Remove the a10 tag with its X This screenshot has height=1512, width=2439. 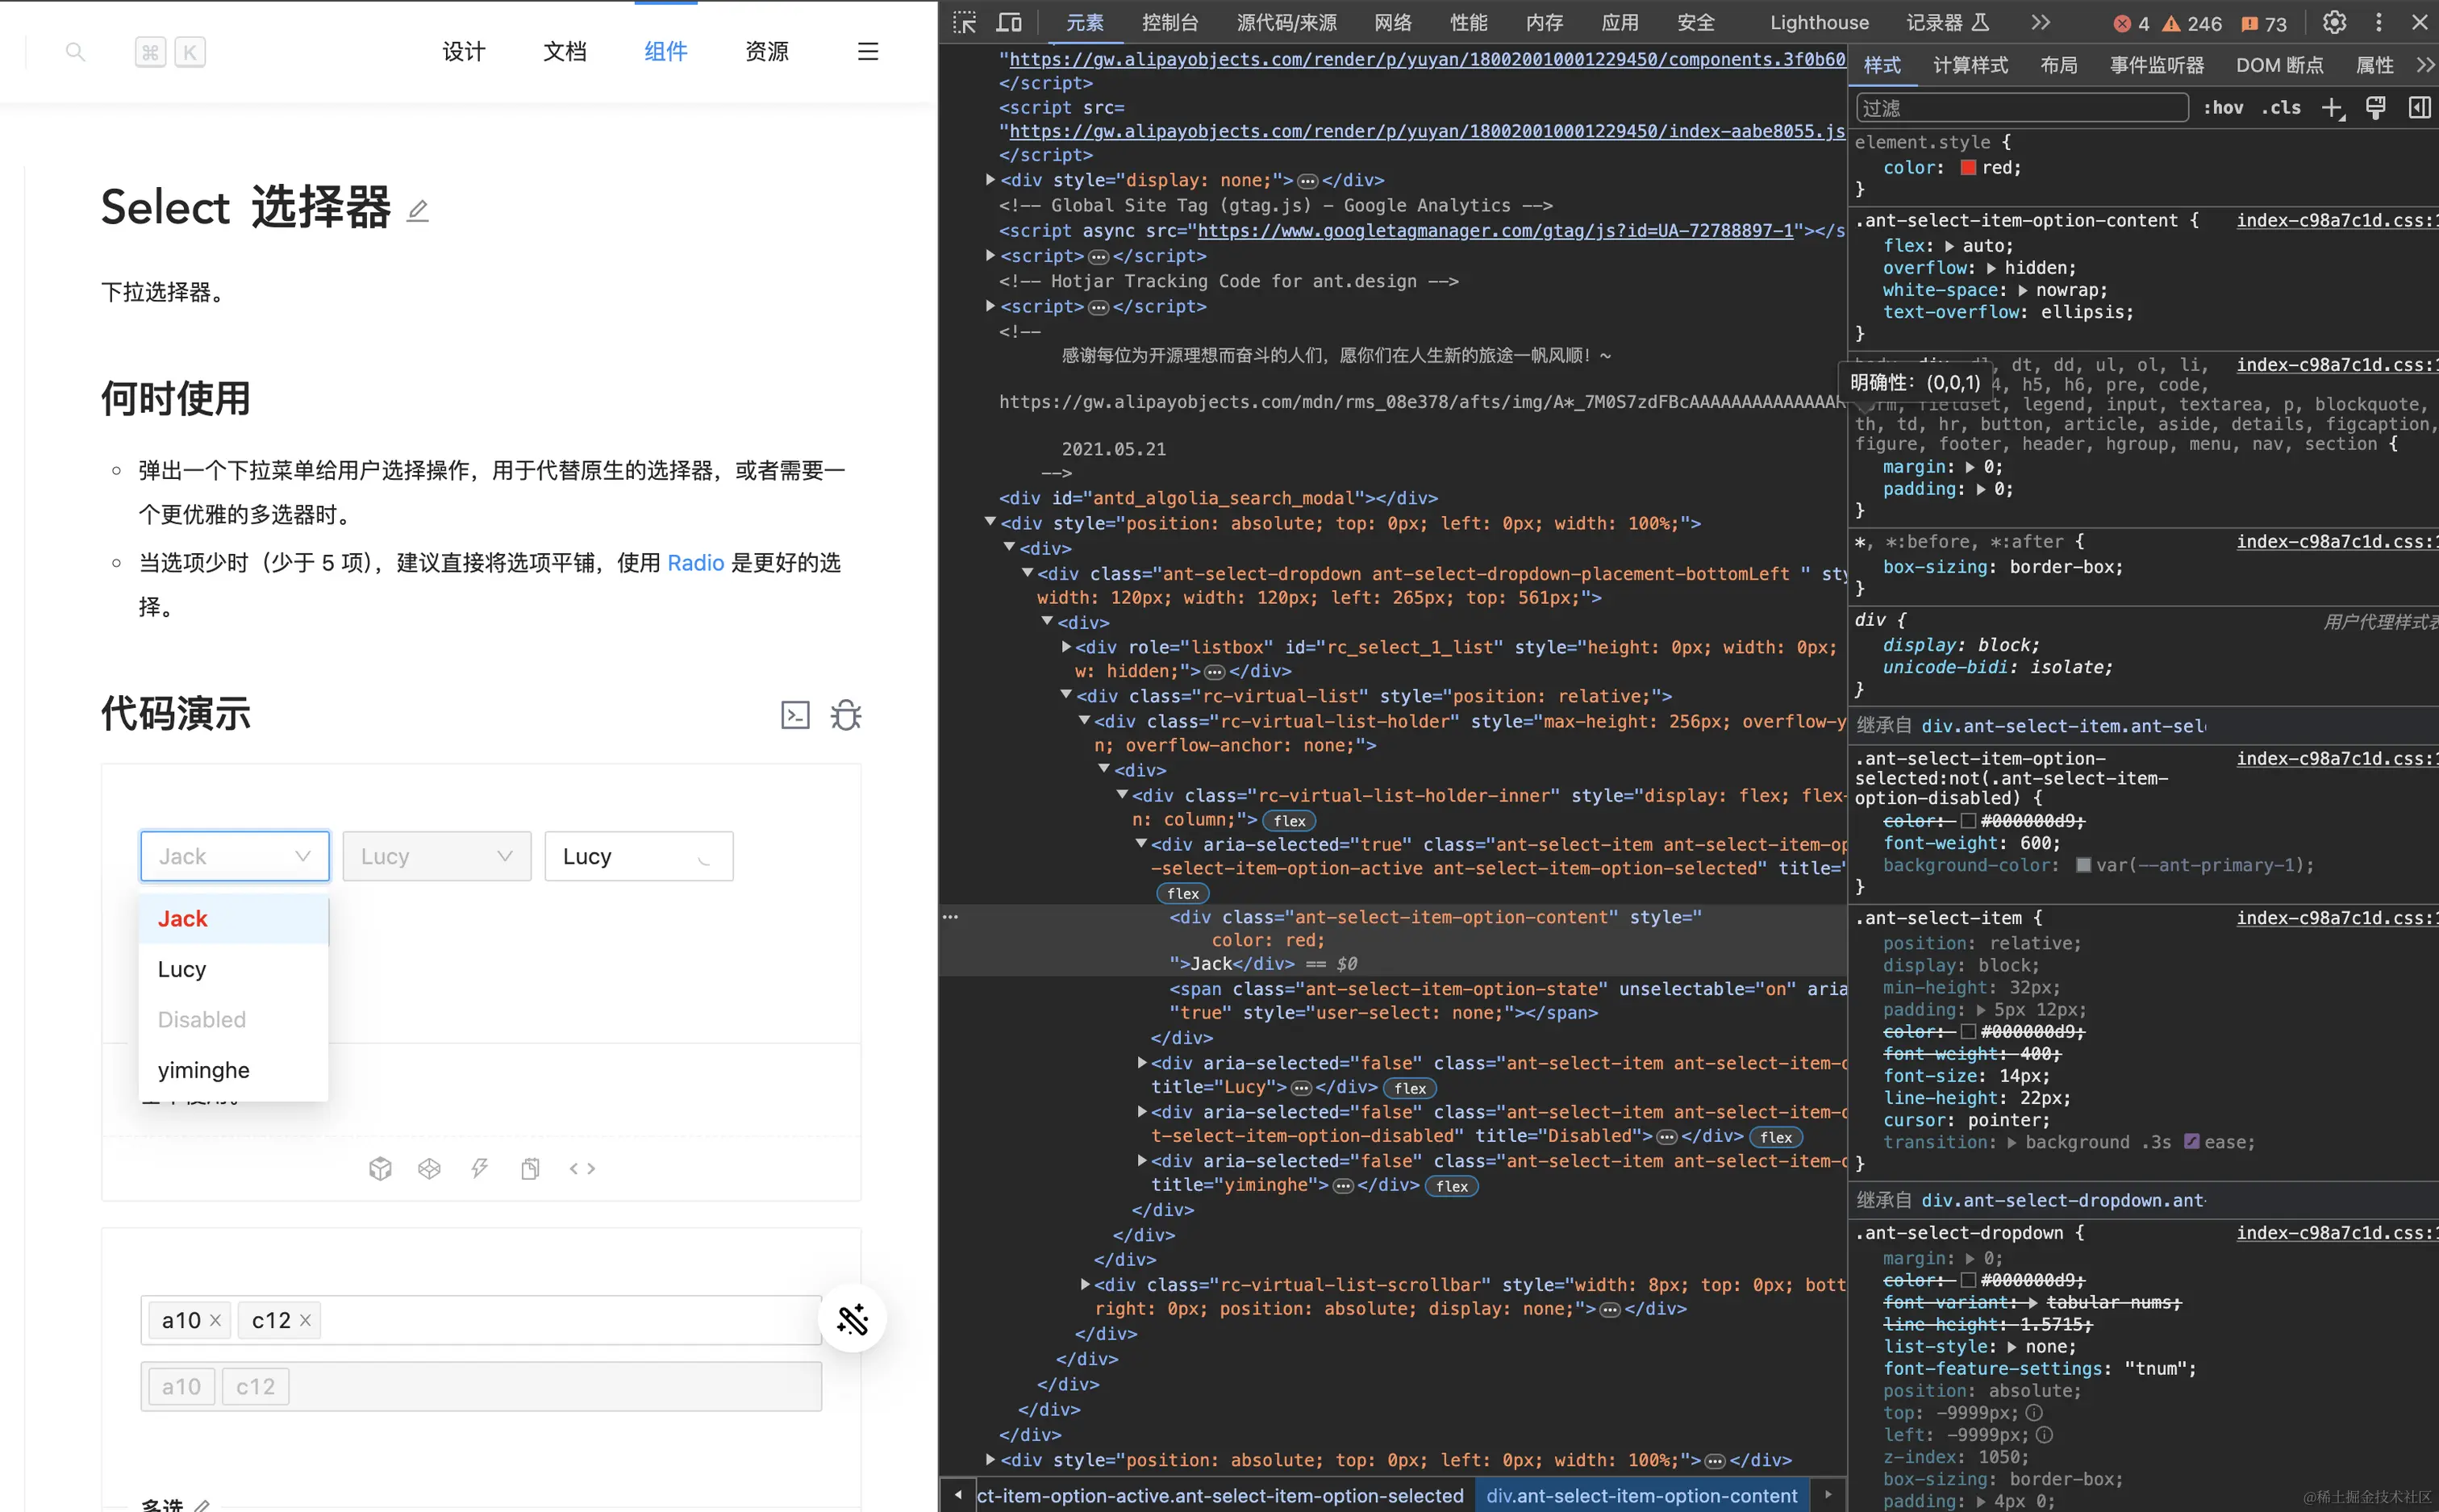pyautogui.click(x=215, y=1320)
